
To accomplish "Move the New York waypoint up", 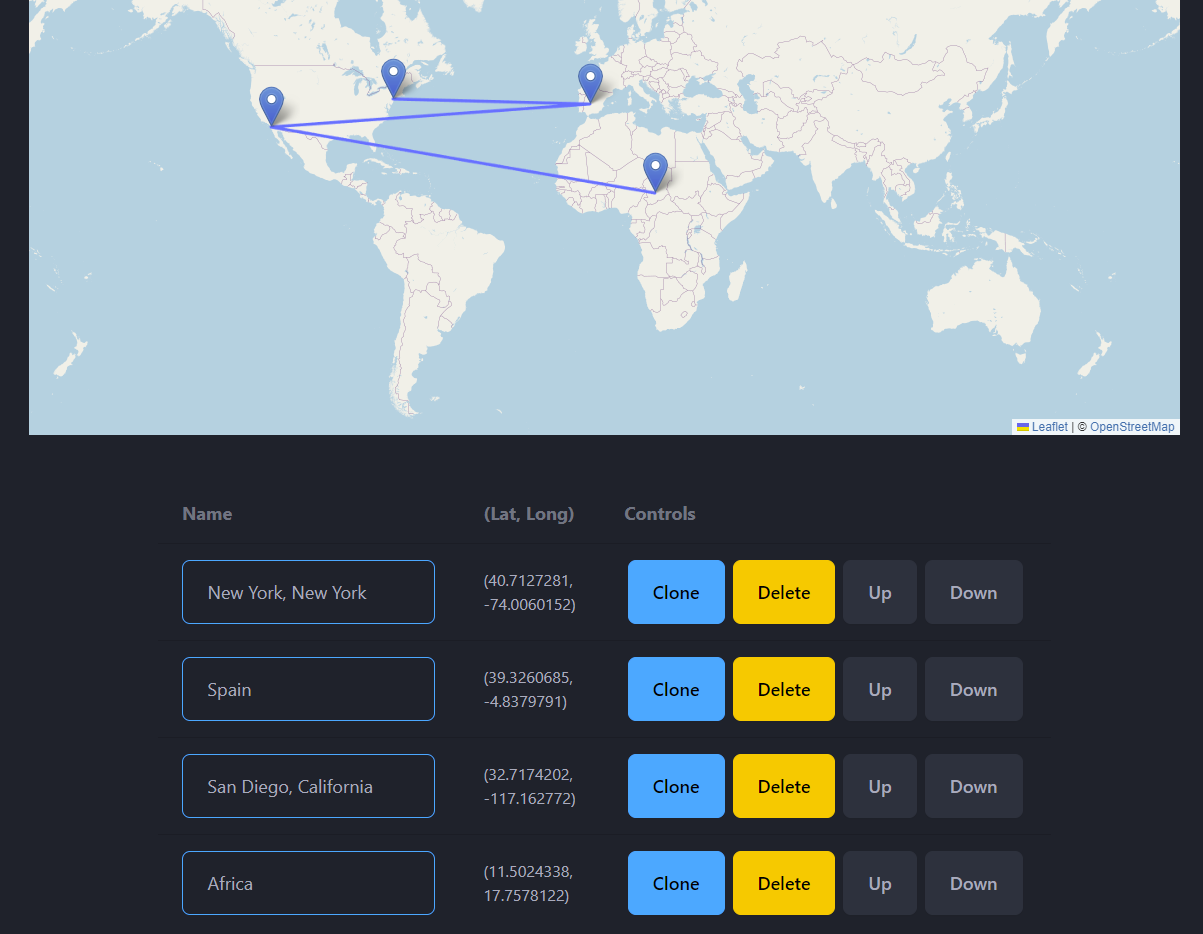I will 879,592.
